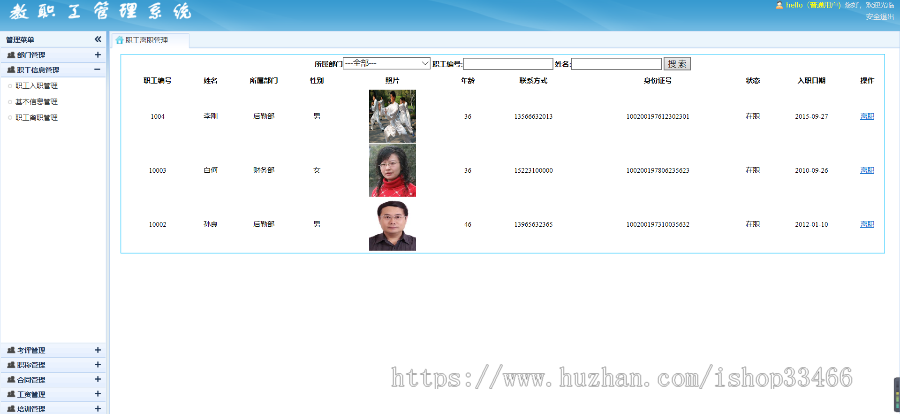Viewport: 900px width, 414px height.
Task: Click the 安全退出 logout link
Action: click(879, 17)
